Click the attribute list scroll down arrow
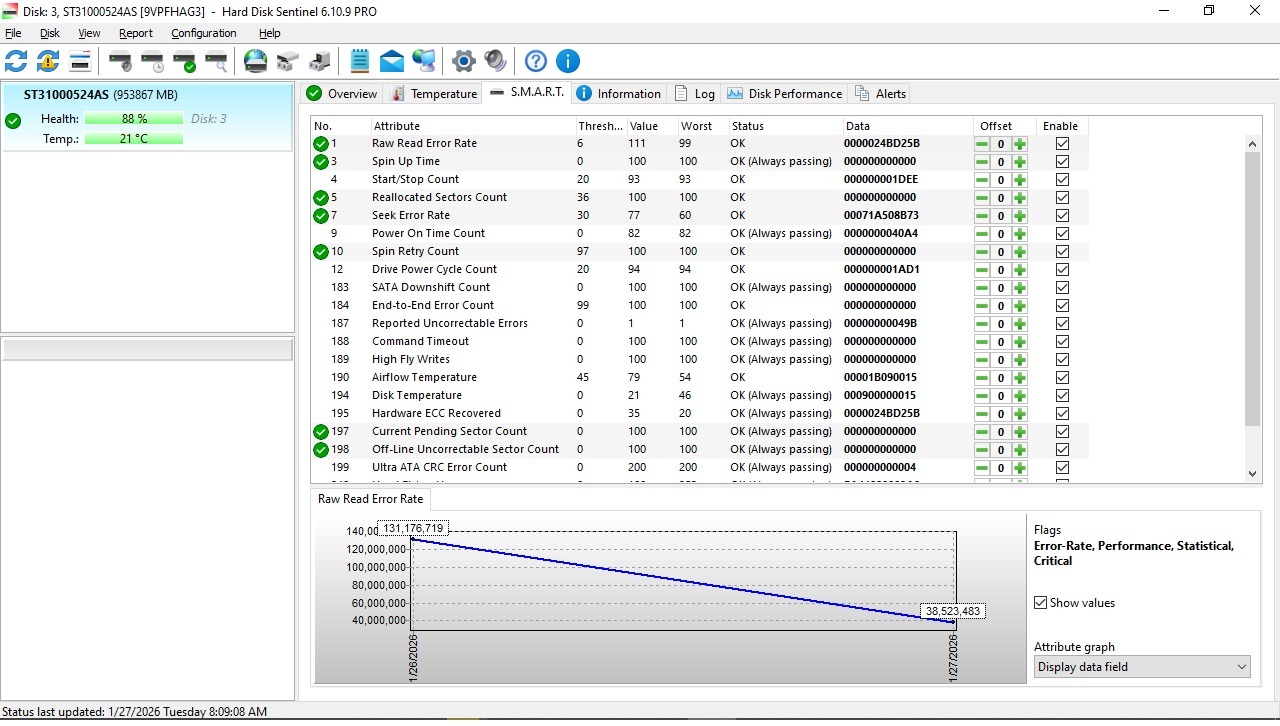Screen dimensions: 1280x726 pos(1252,474)
